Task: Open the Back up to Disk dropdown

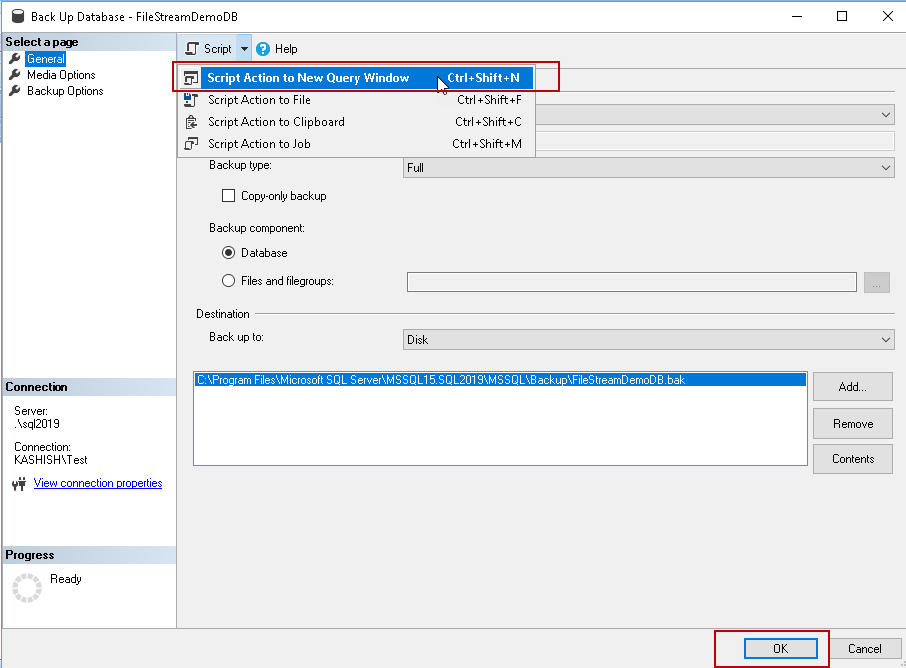Action: pyautogui.click(x=647, y=340)
